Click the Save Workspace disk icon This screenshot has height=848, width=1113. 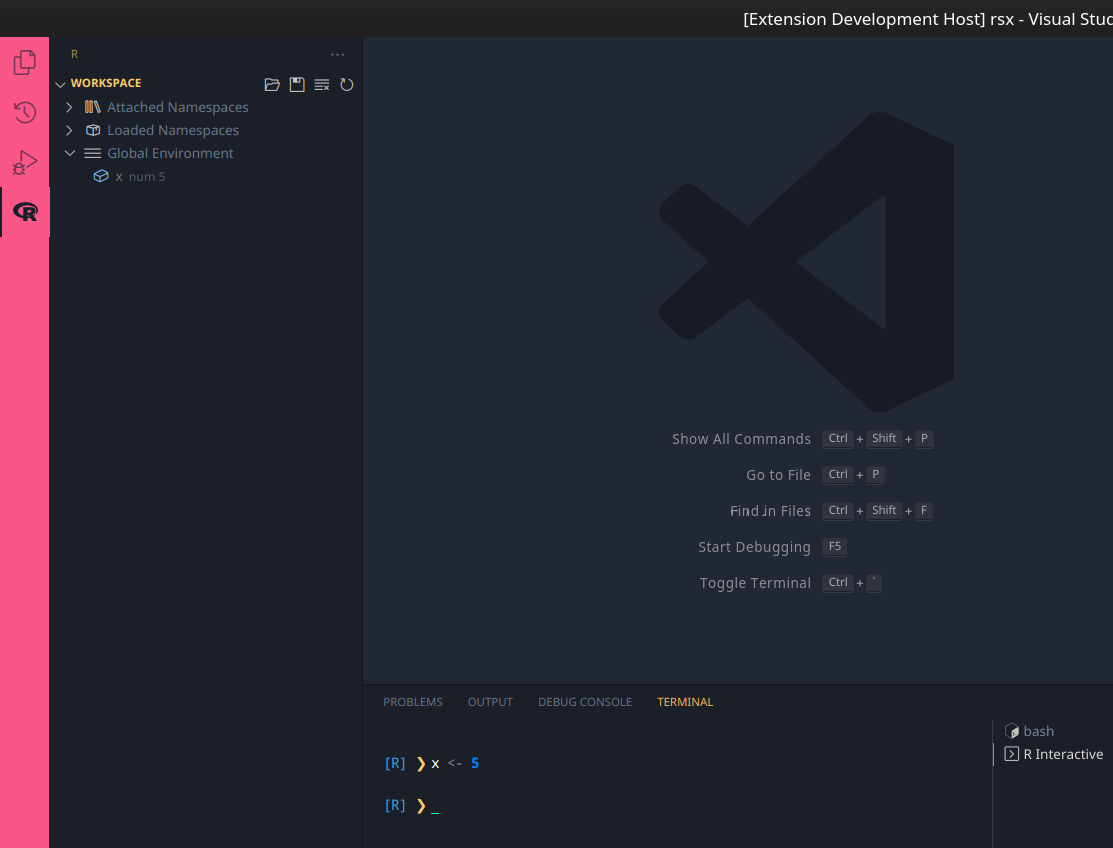[x=297, y=84]
